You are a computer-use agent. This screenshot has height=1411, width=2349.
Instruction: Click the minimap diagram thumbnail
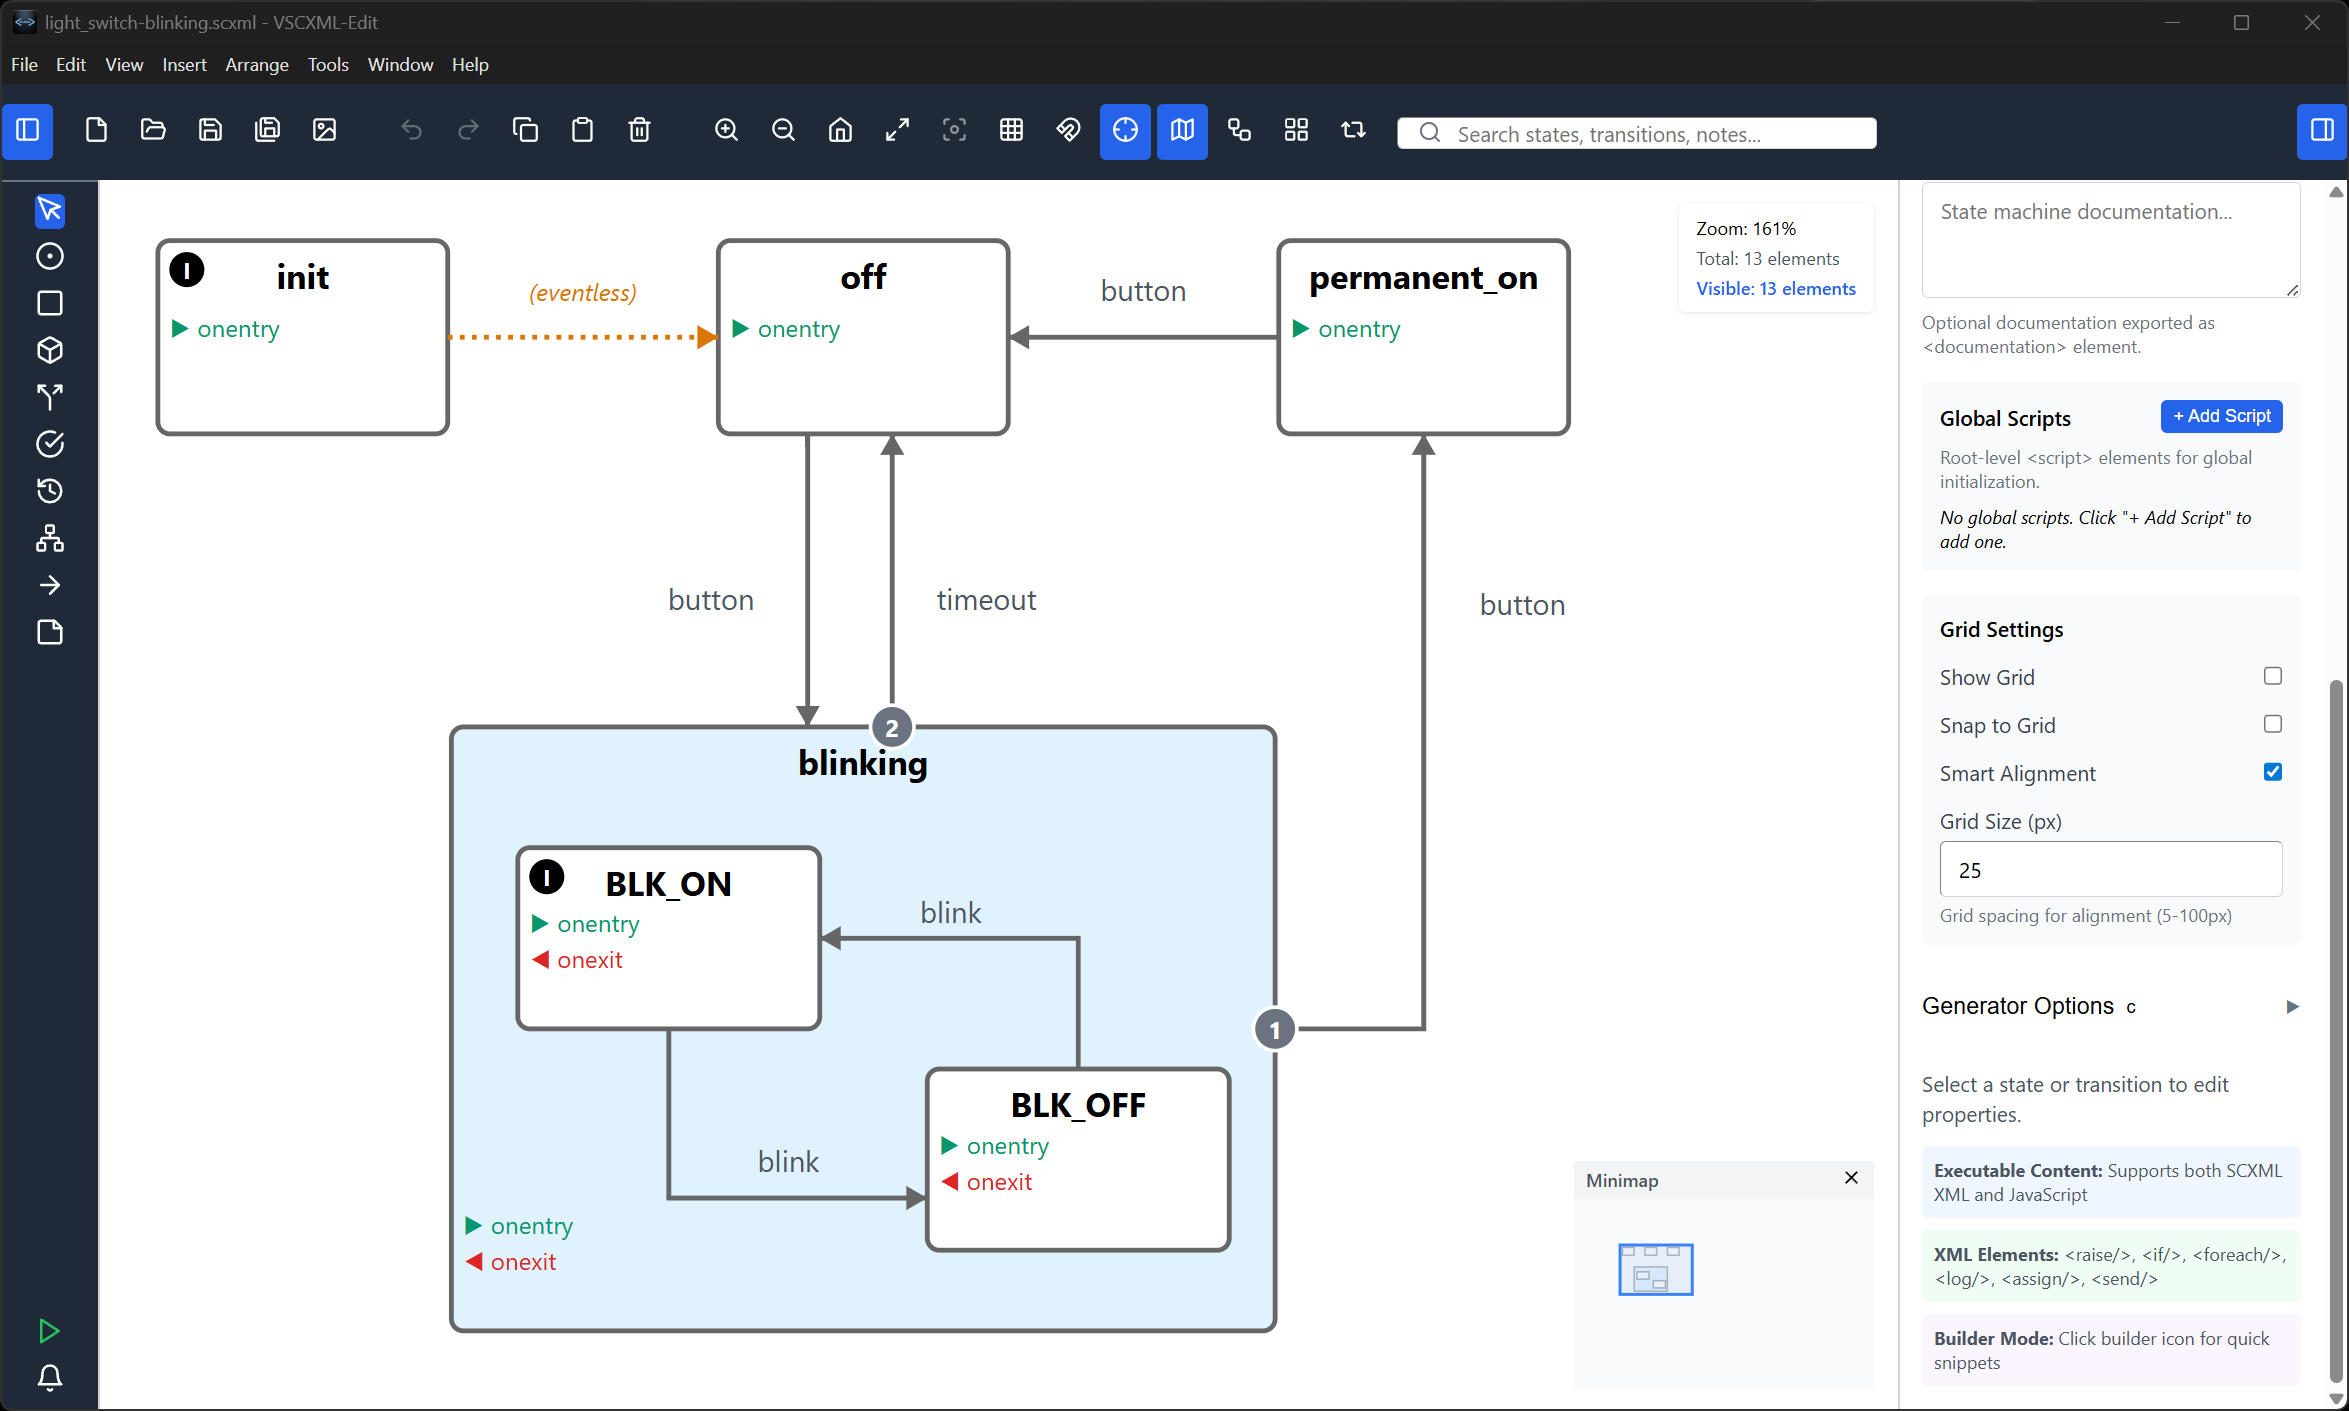point(1655,1269)
